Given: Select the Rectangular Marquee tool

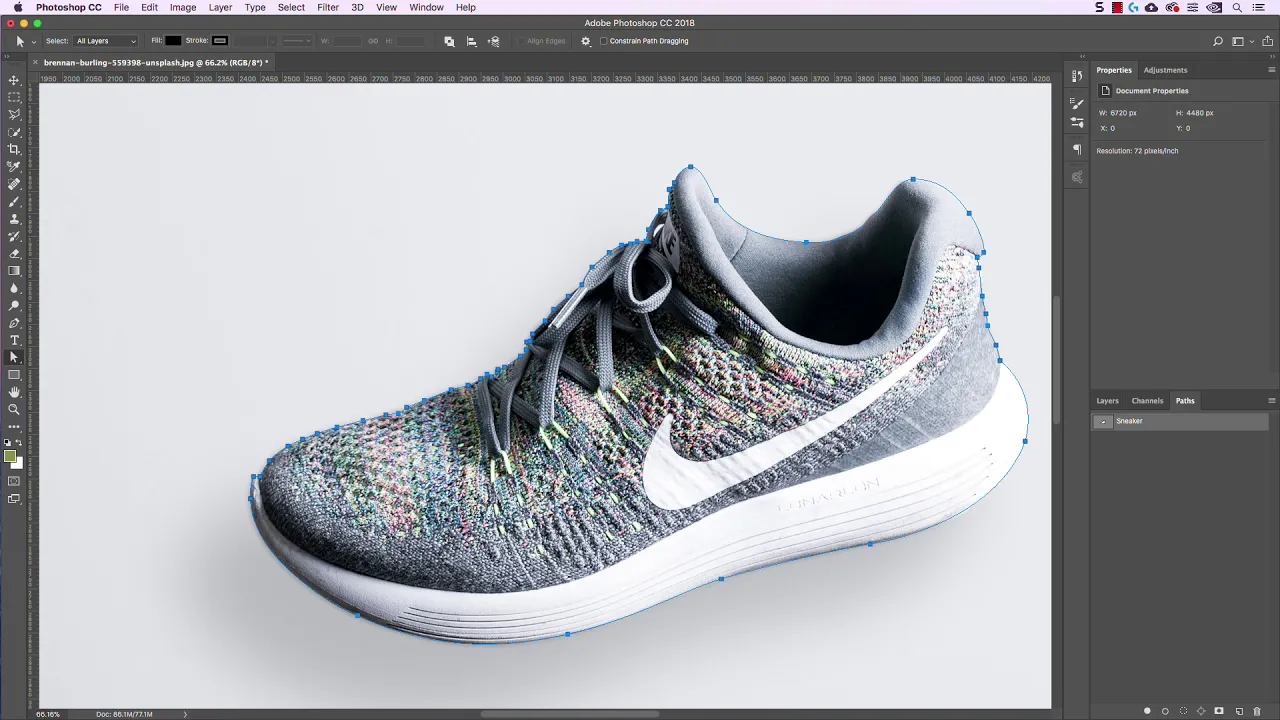Looking at the screenshot, I should (x=14, y=97).
